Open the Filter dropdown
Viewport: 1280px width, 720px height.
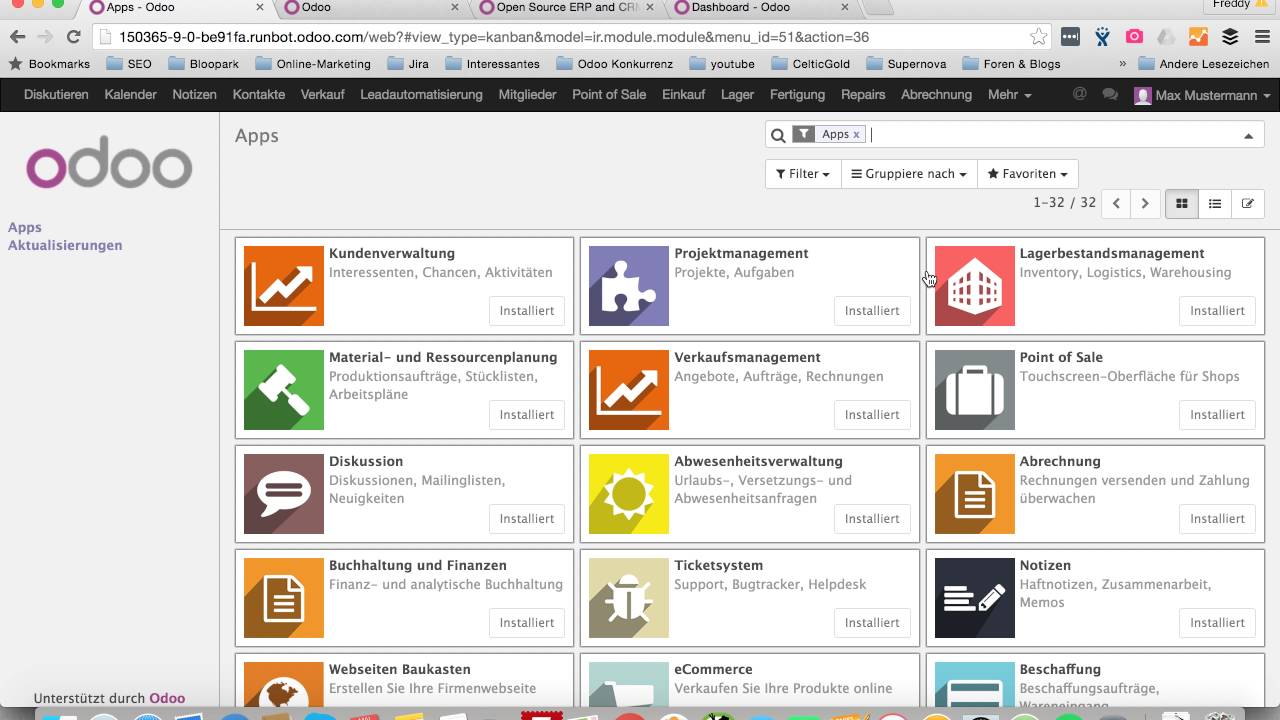(x=803, y=174)
